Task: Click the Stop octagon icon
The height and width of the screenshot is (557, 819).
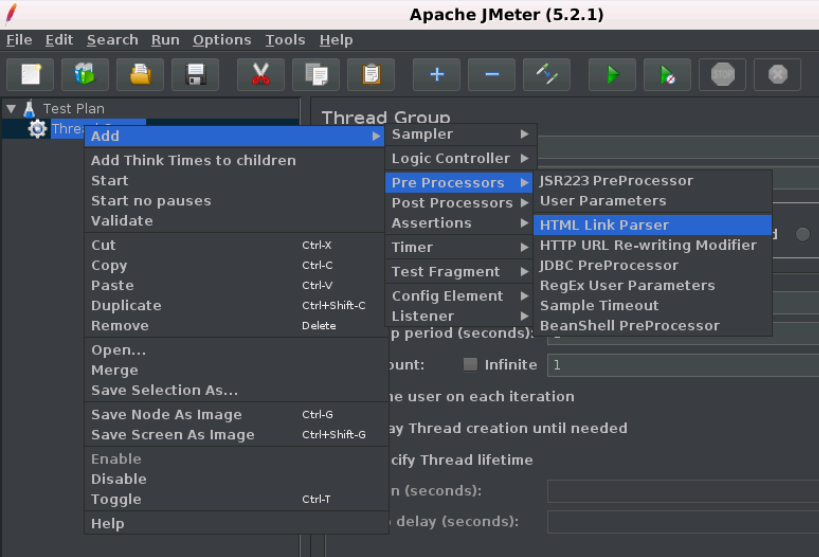Action: 722,75
